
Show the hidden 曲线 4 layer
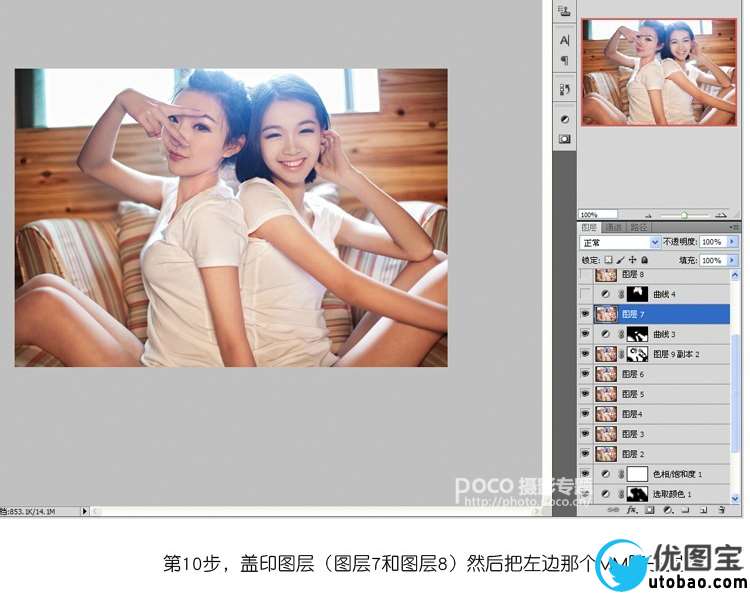(x=585, y=294)
